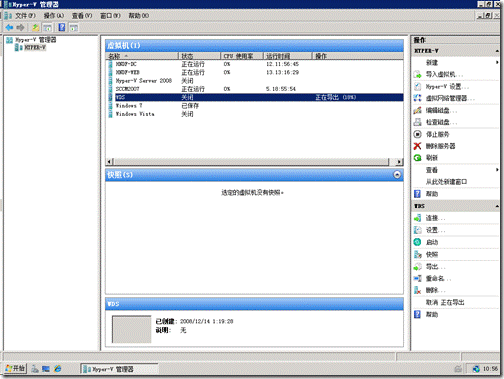Screen dimensions: 504x379
Task: Collapse the 快照 snapshots panel chevron
Action: [397, 175]
